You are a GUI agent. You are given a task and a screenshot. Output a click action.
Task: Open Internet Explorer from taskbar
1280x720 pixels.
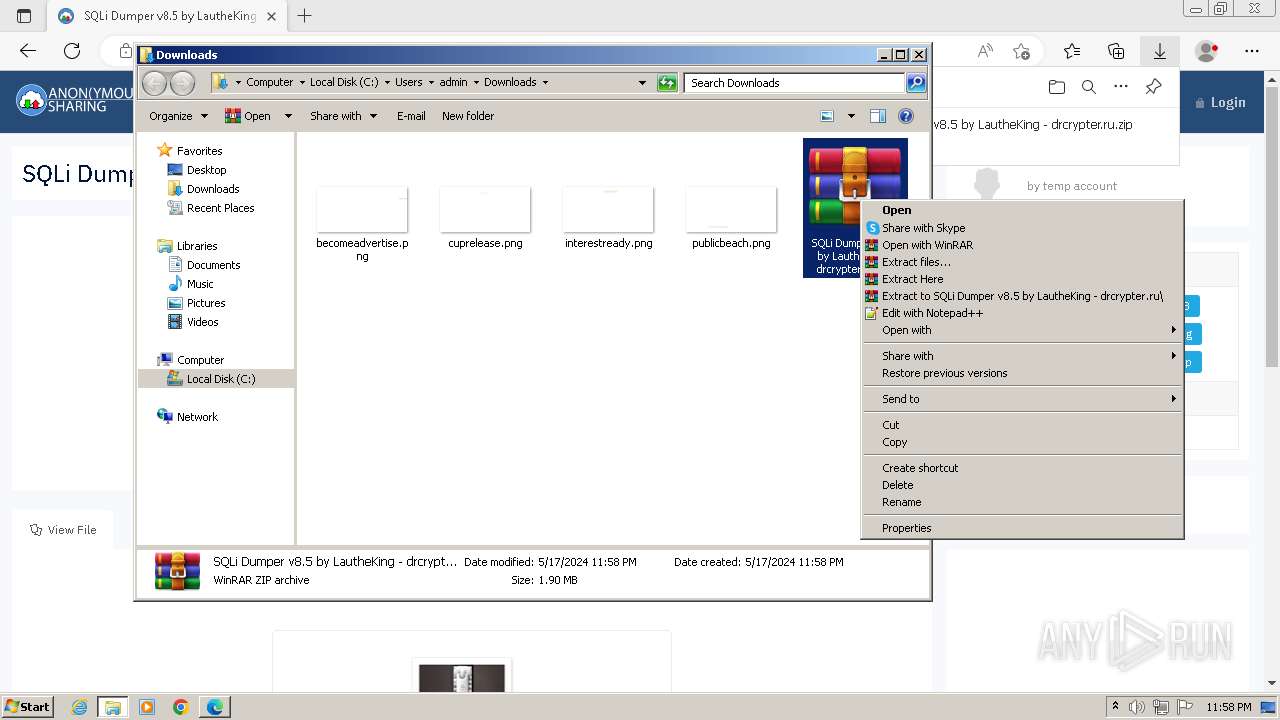pos(80,707)
